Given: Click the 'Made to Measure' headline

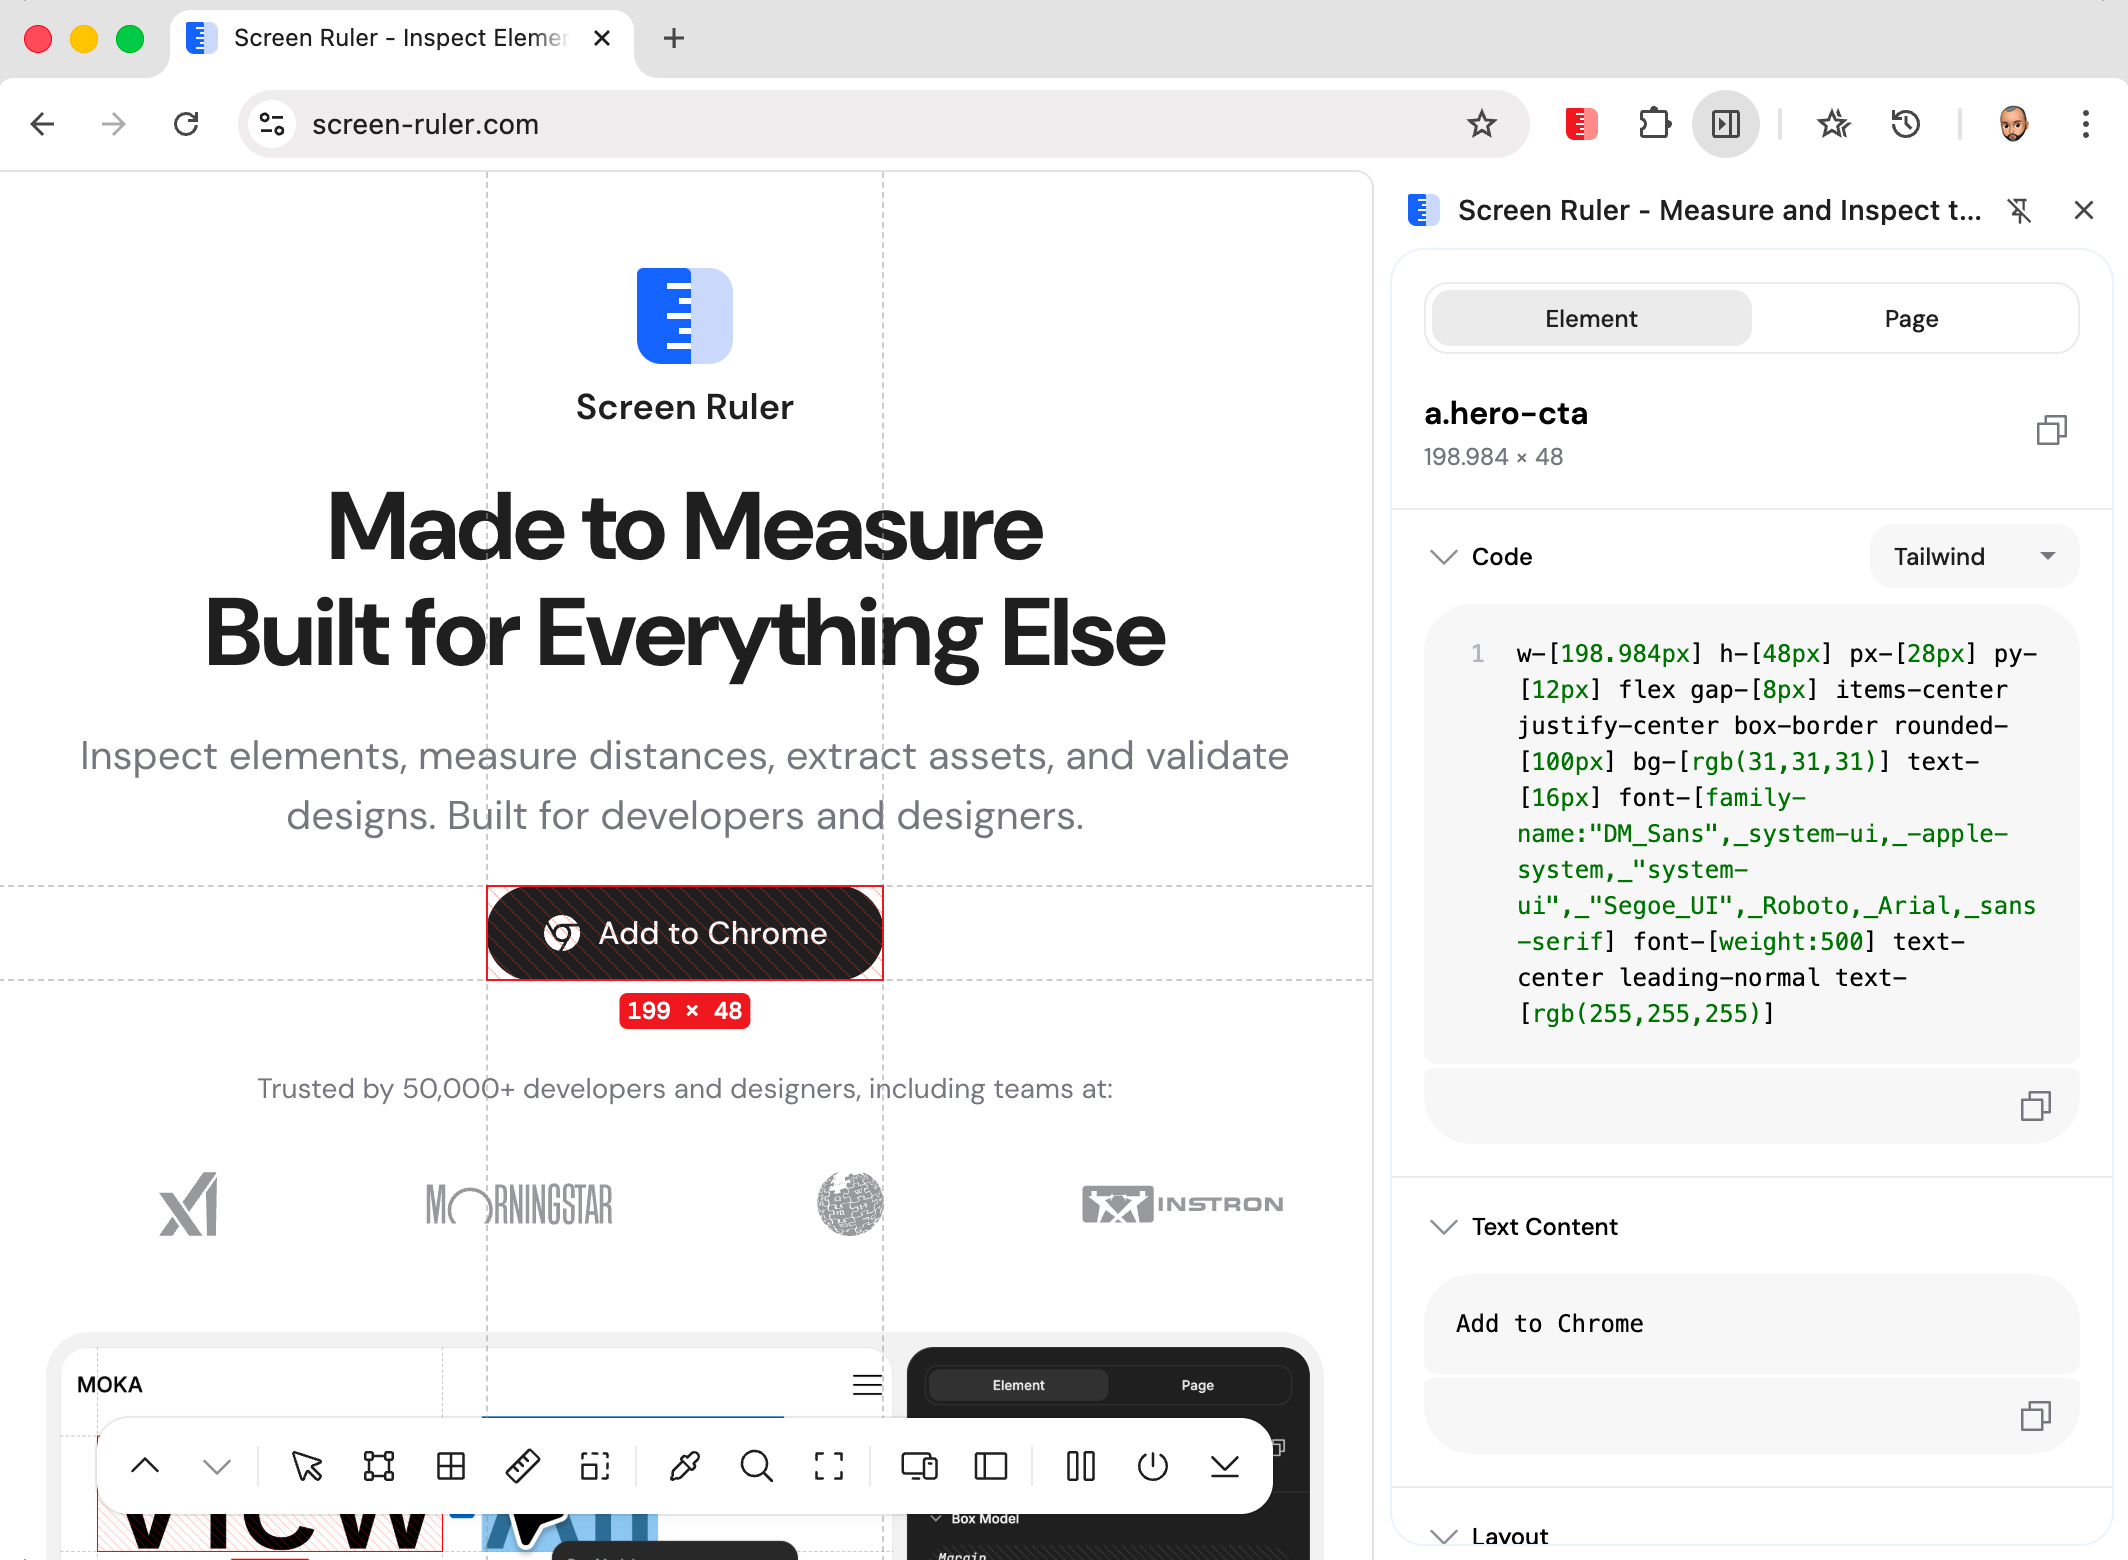Looking at the screenshot, I should tap(685, 527).
